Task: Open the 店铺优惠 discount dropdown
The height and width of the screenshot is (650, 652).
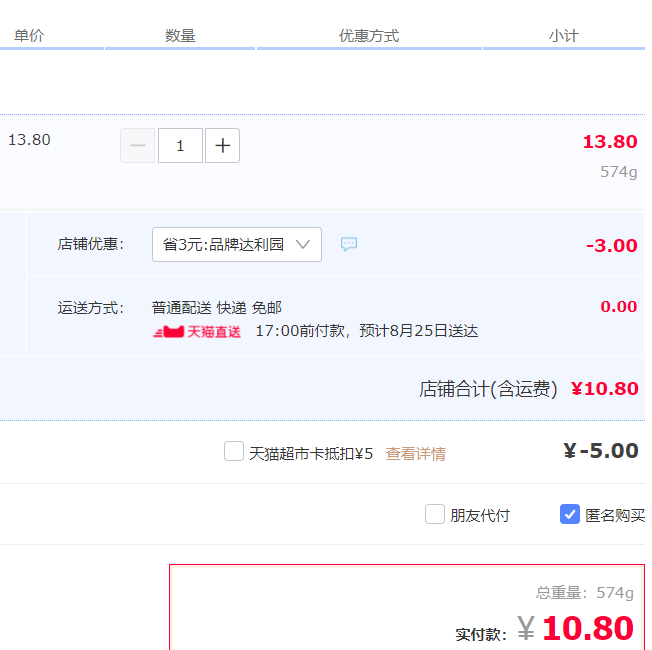Action: [236, 245]
